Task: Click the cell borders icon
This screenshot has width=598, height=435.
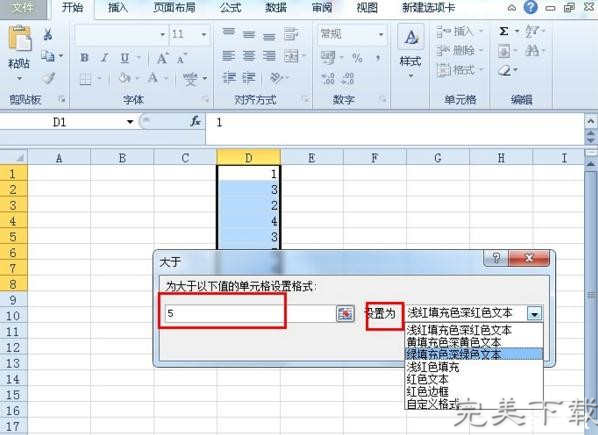Action: 85,79
